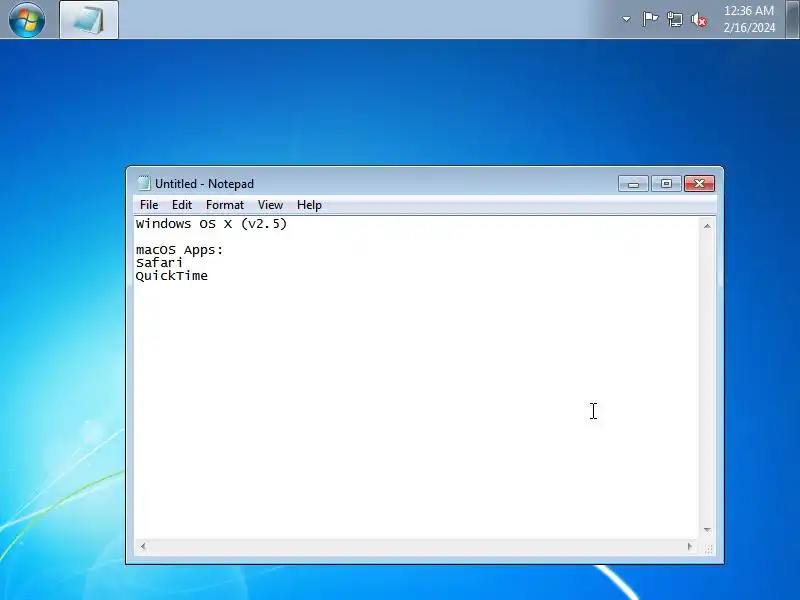This screenshot has height=600, width=800.
Task: Click the horizontal scrollbar left arrow
Action: (143, 546)
